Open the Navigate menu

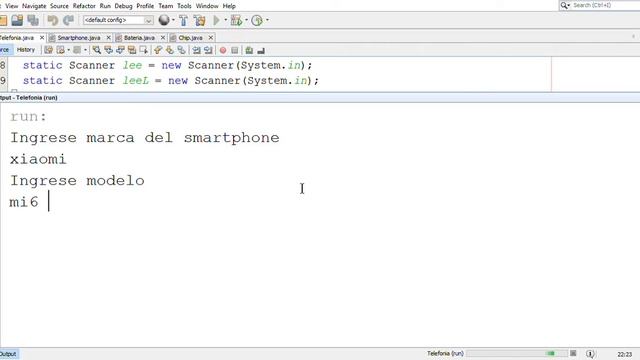34,6
